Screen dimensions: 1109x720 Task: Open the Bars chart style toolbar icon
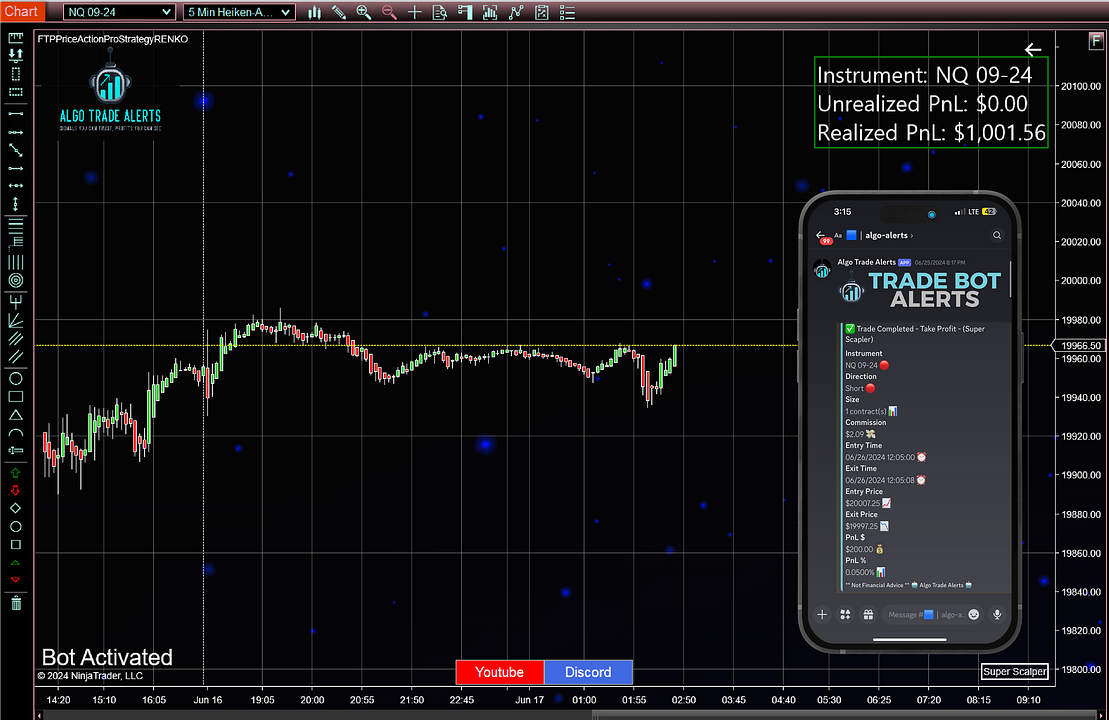click(x=315, y=12)
